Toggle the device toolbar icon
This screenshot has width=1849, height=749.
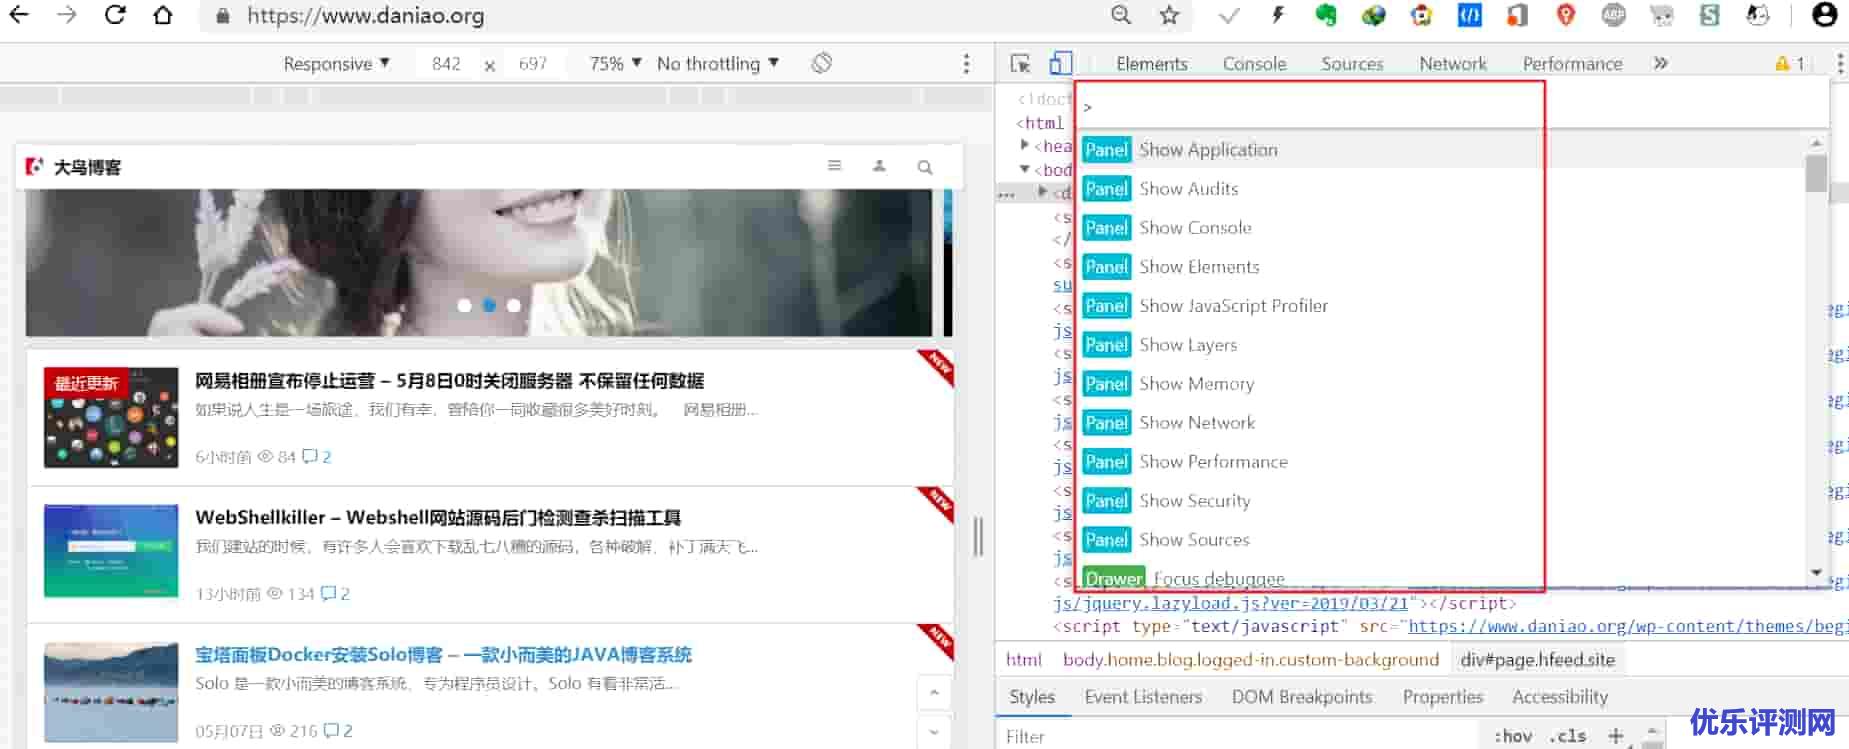[1060, 63]
